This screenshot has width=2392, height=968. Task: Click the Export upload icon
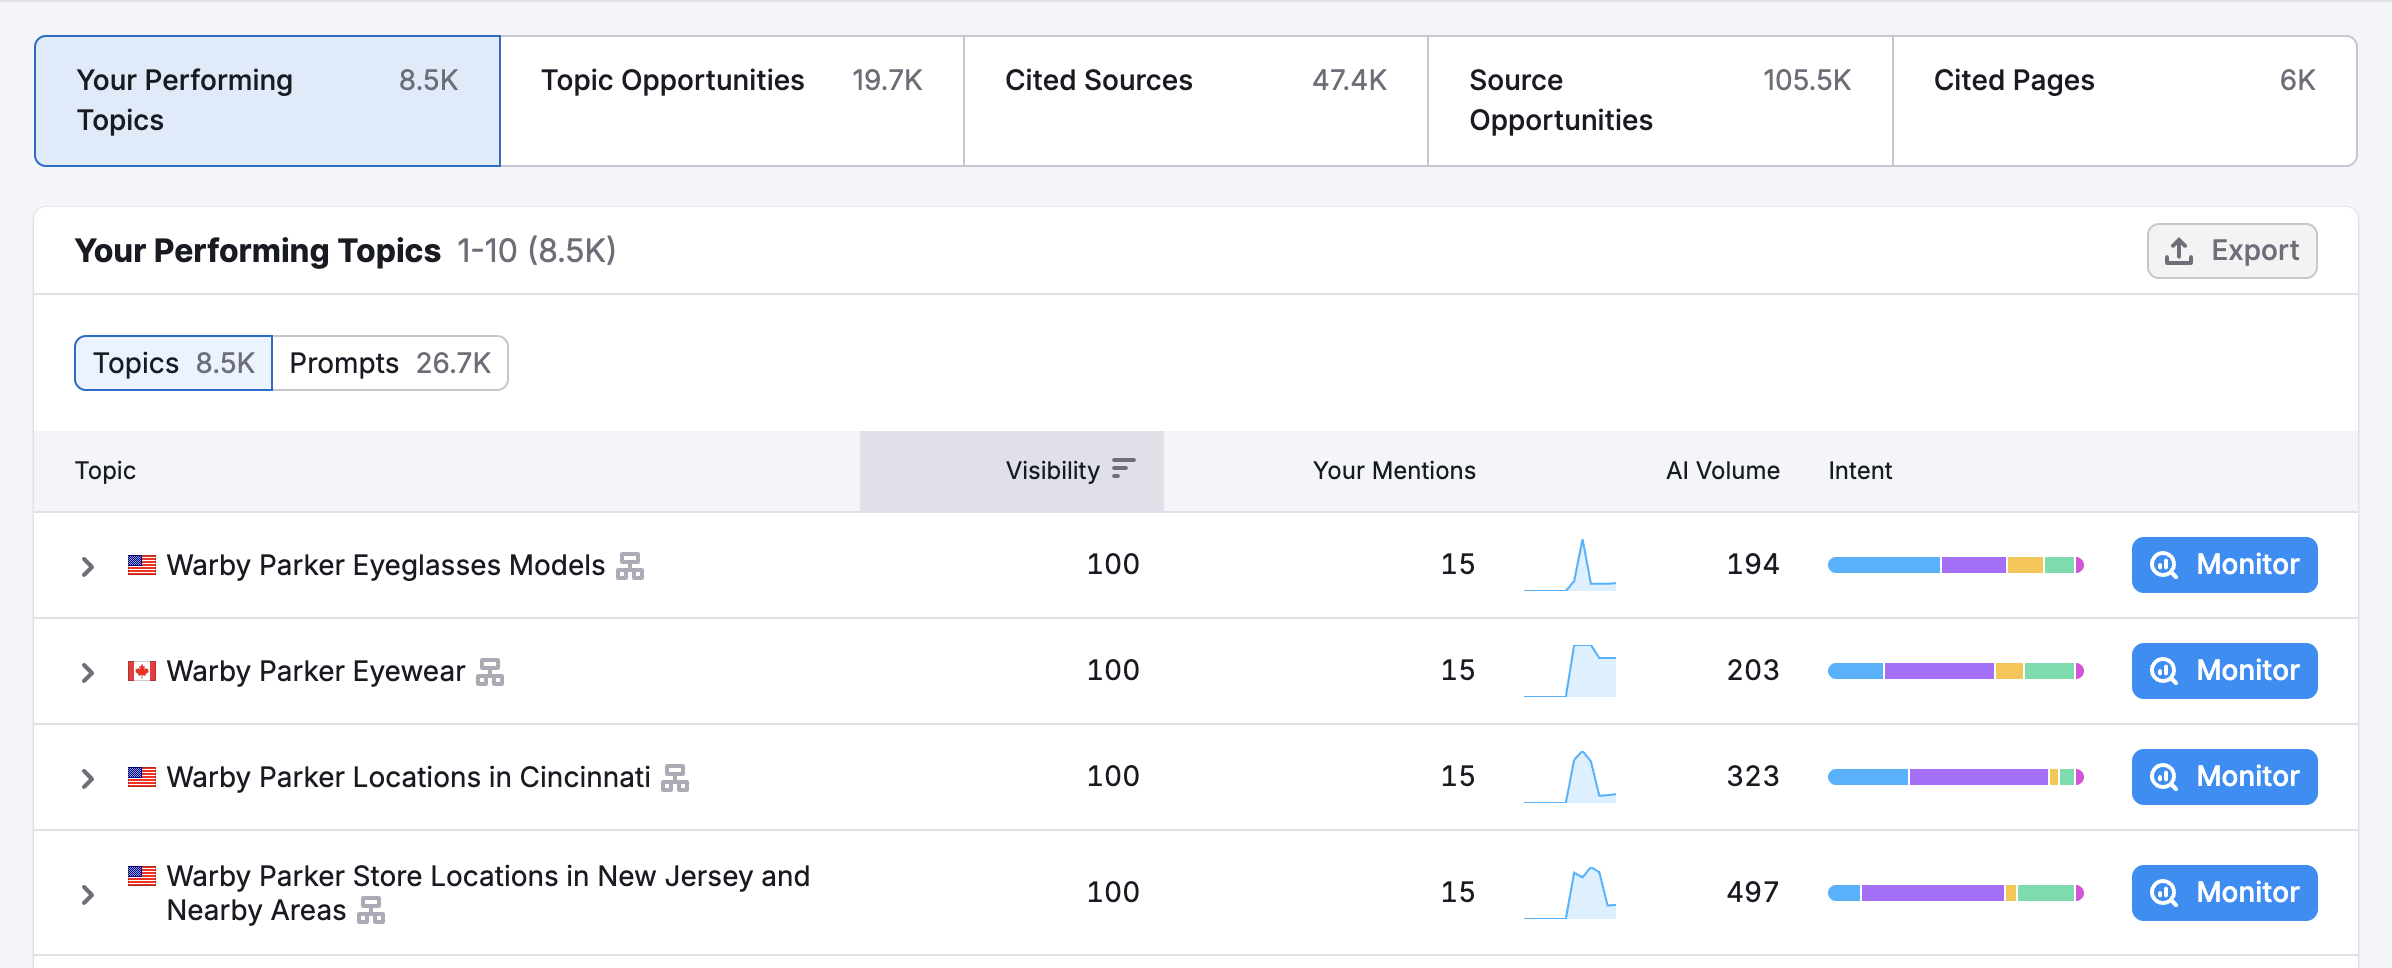tap(2178, 251)
